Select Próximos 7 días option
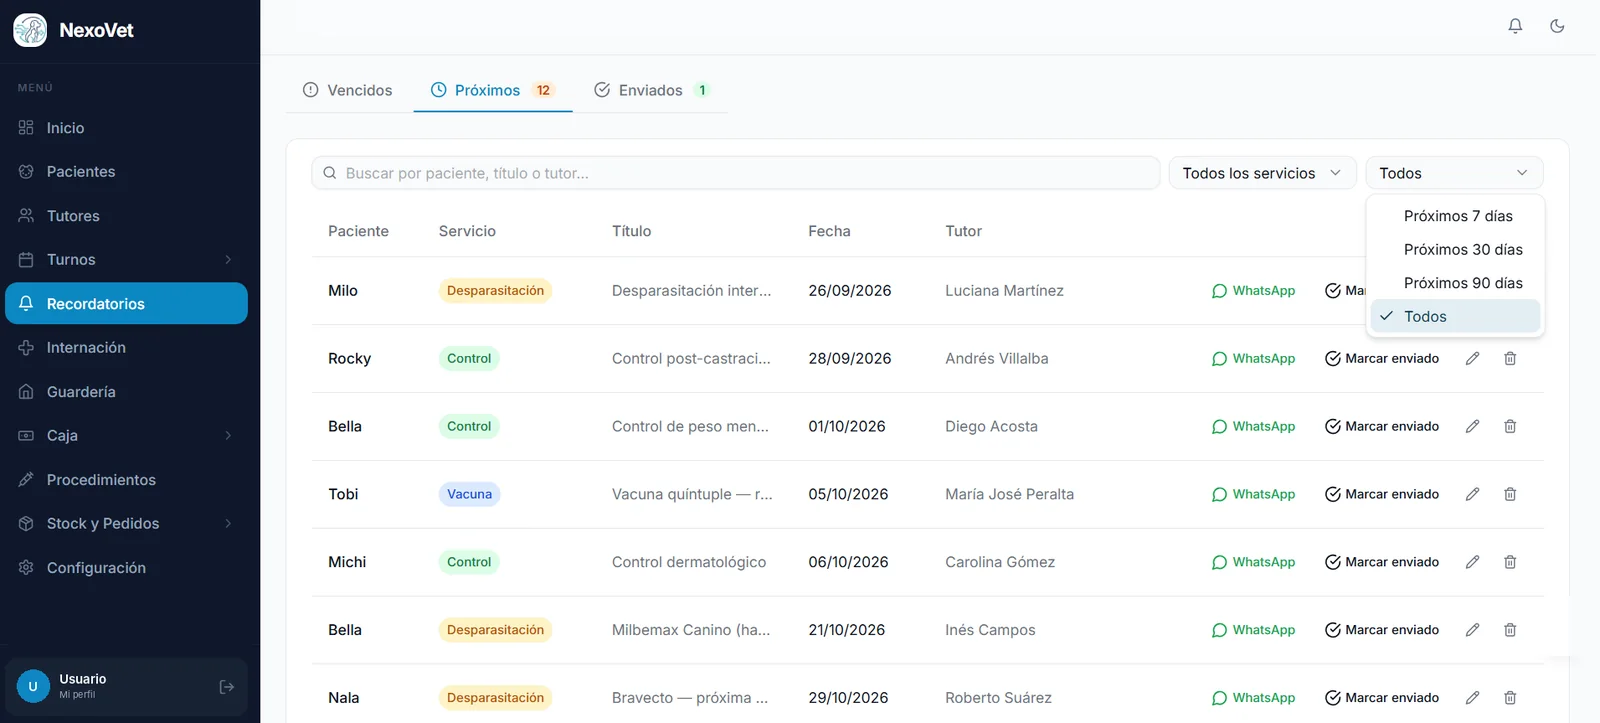The height and width of the screenshot is (723, 1600). point(1456,216)
